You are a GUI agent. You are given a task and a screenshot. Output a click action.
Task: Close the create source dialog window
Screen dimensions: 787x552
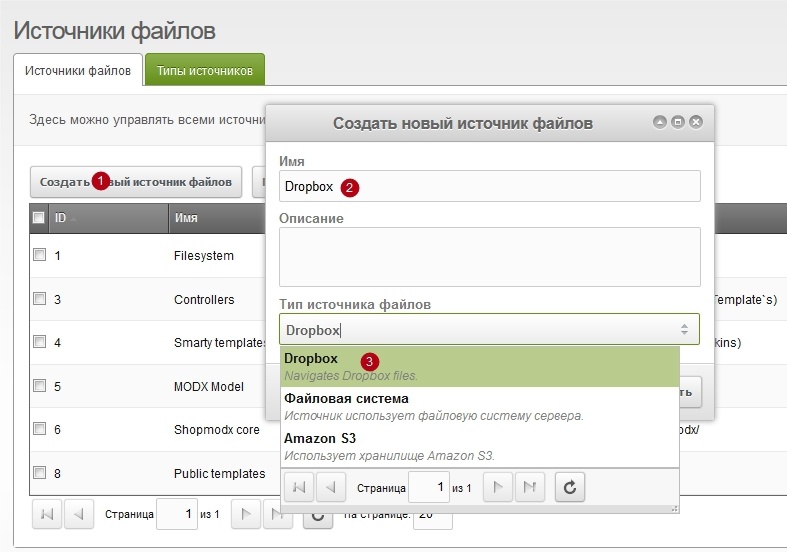click(x=696, y=122)
